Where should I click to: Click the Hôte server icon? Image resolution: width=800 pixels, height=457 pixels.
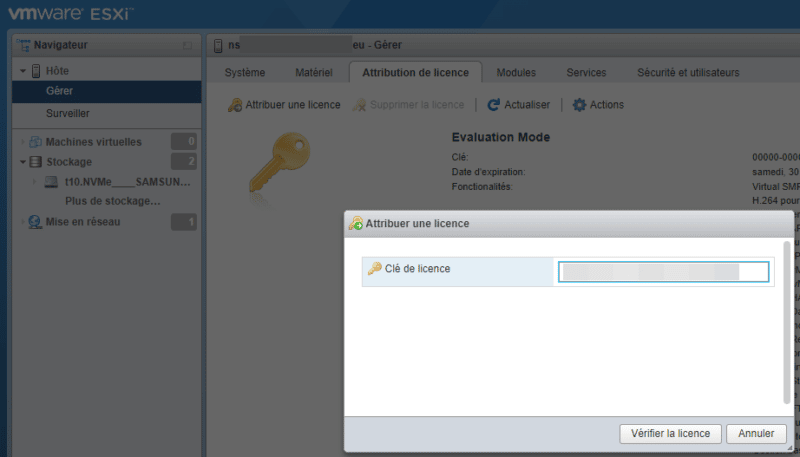36,71
